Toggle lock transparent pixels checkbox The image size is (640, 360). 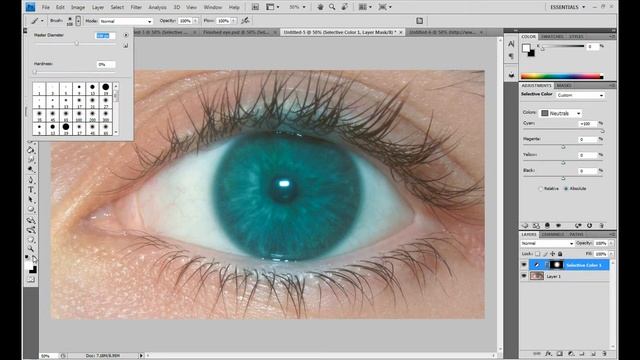coord(538,253)
